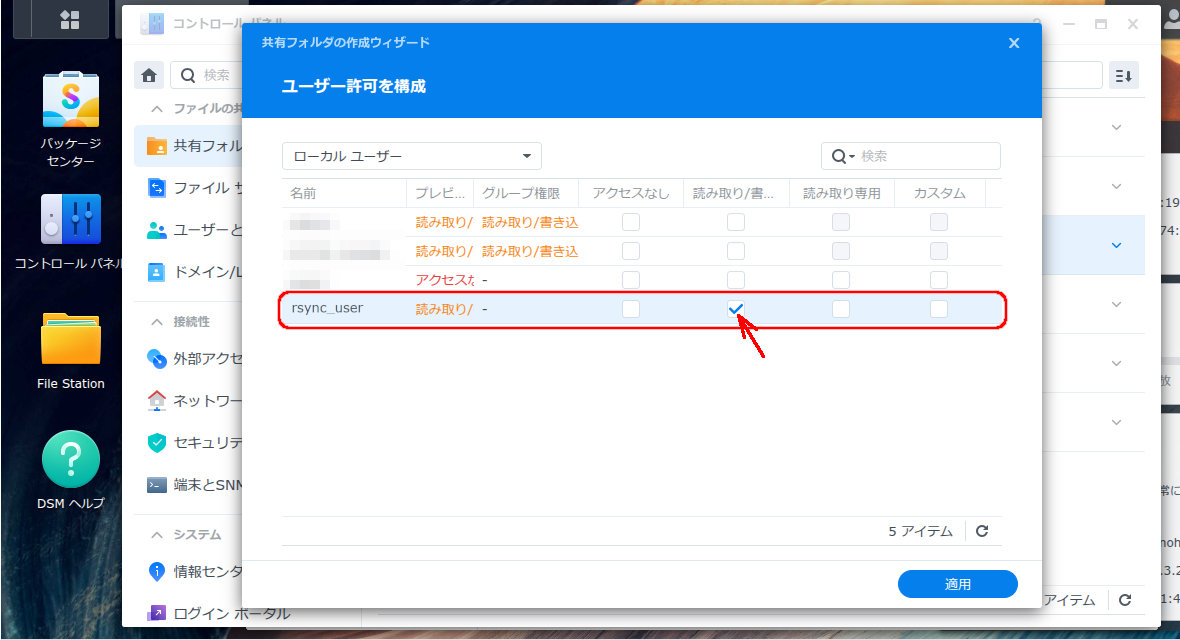
Task: Click the custom column header
Action: click(x=939, y=194)
